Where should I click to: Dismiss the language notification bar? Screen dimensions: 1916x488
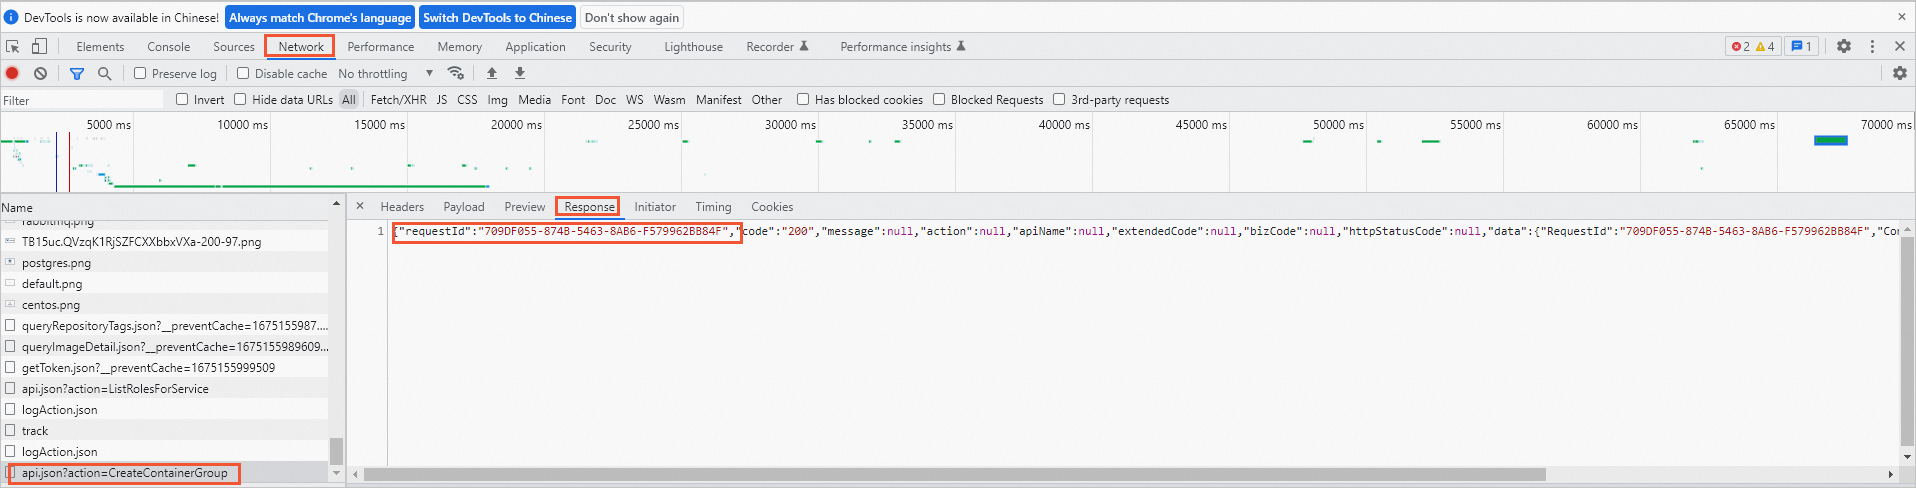1901,17
